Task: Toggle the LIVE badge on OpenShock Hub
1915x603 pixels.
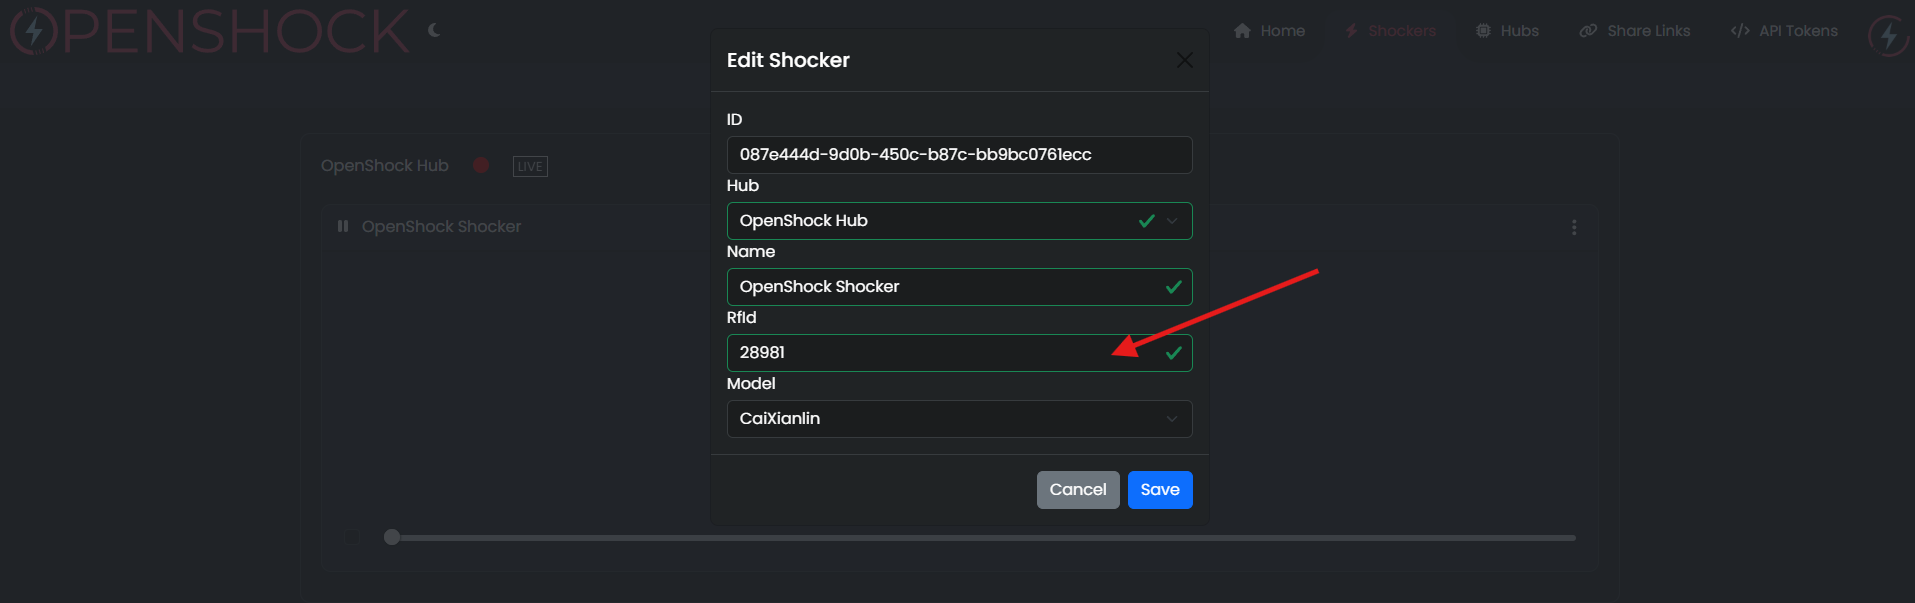Action: click(x=530, y=166)
